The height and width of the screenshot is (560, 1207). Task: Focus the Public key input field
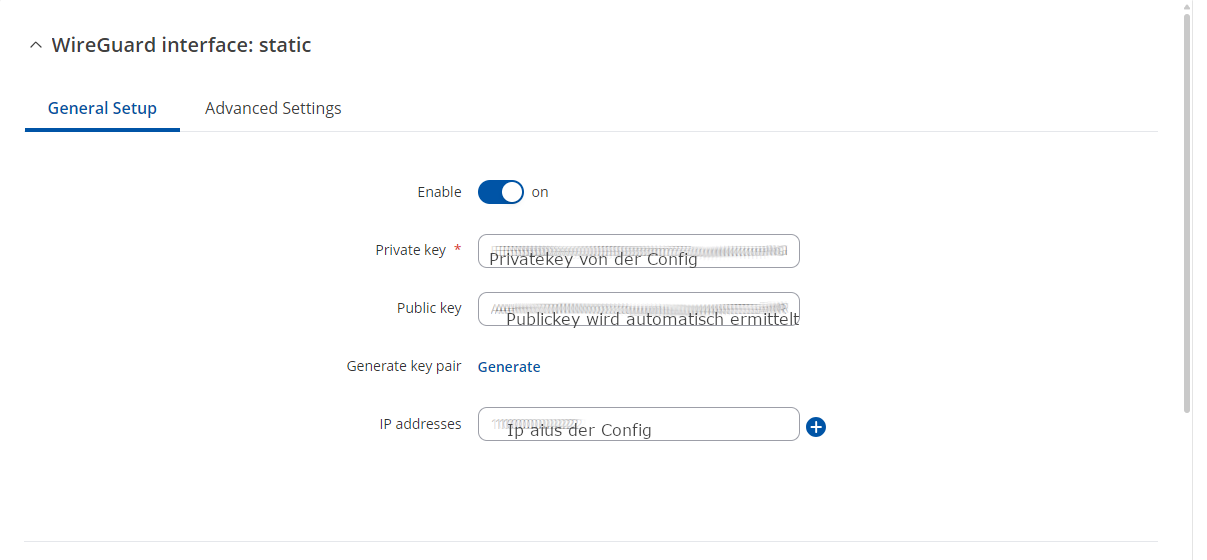click(x=638, y=309)
